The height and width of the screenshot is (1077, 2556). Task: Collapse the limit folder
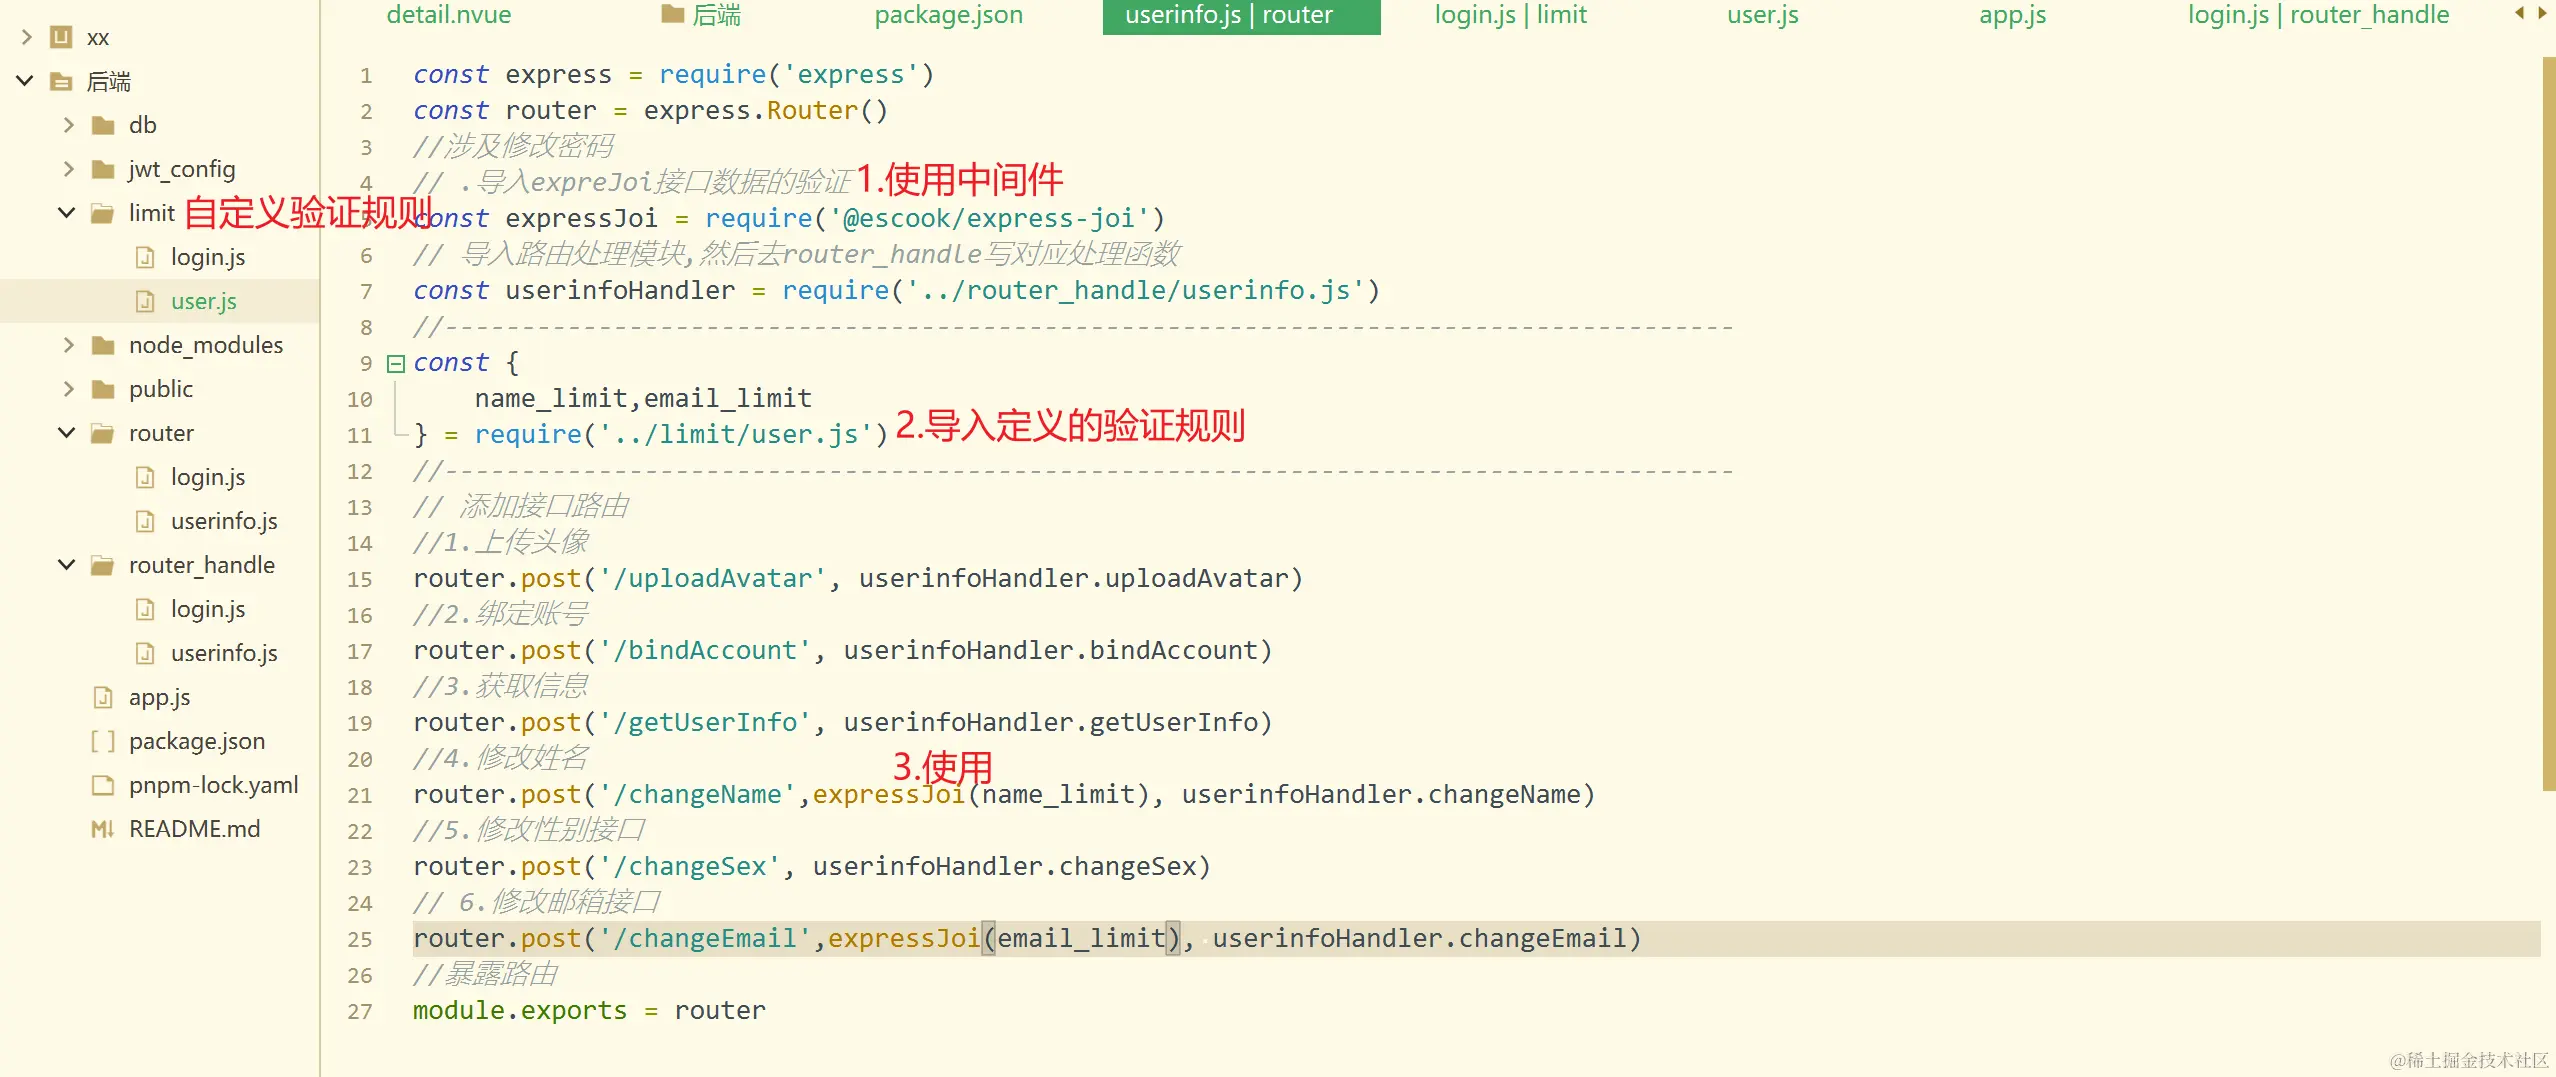click(x=66, y=212)
